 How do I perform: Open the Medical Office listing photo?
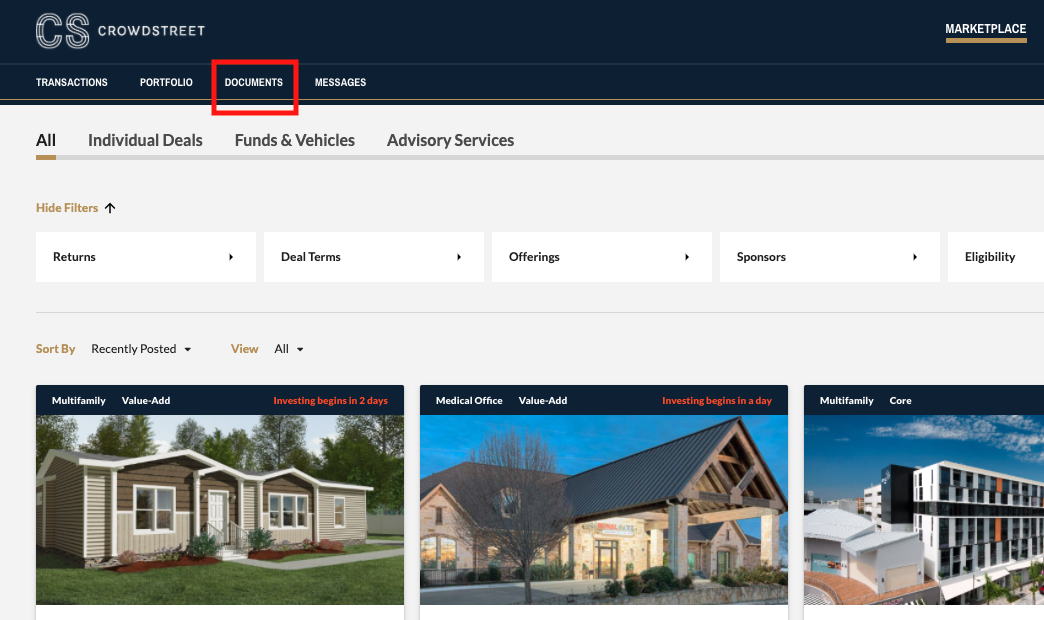(x=604, y=509)
